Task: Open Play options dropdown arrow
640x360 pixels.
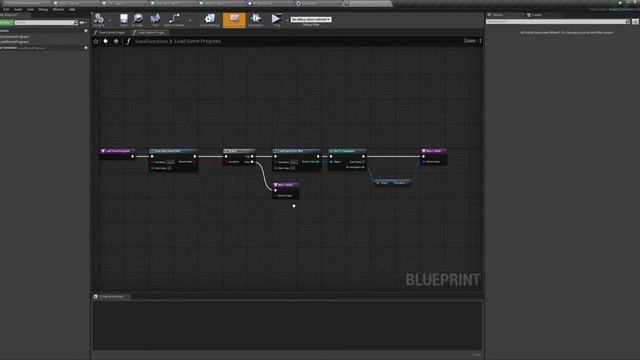Action: click(x=287, y=20)
